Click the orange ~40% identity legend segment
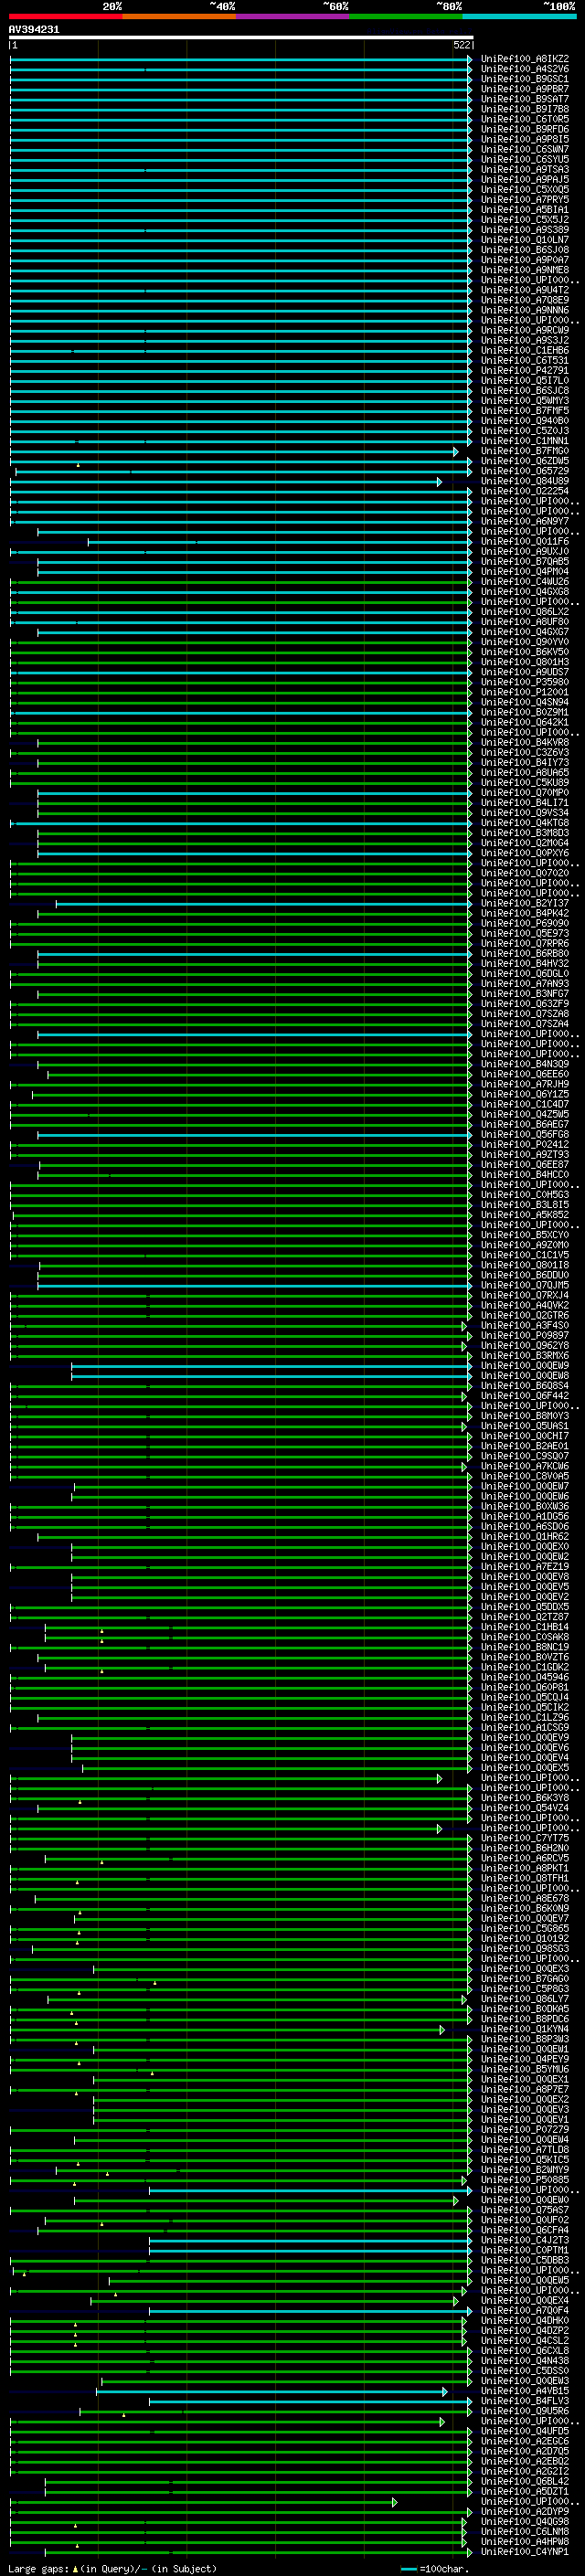This screenshot has width=585, height=2576. 179,16
